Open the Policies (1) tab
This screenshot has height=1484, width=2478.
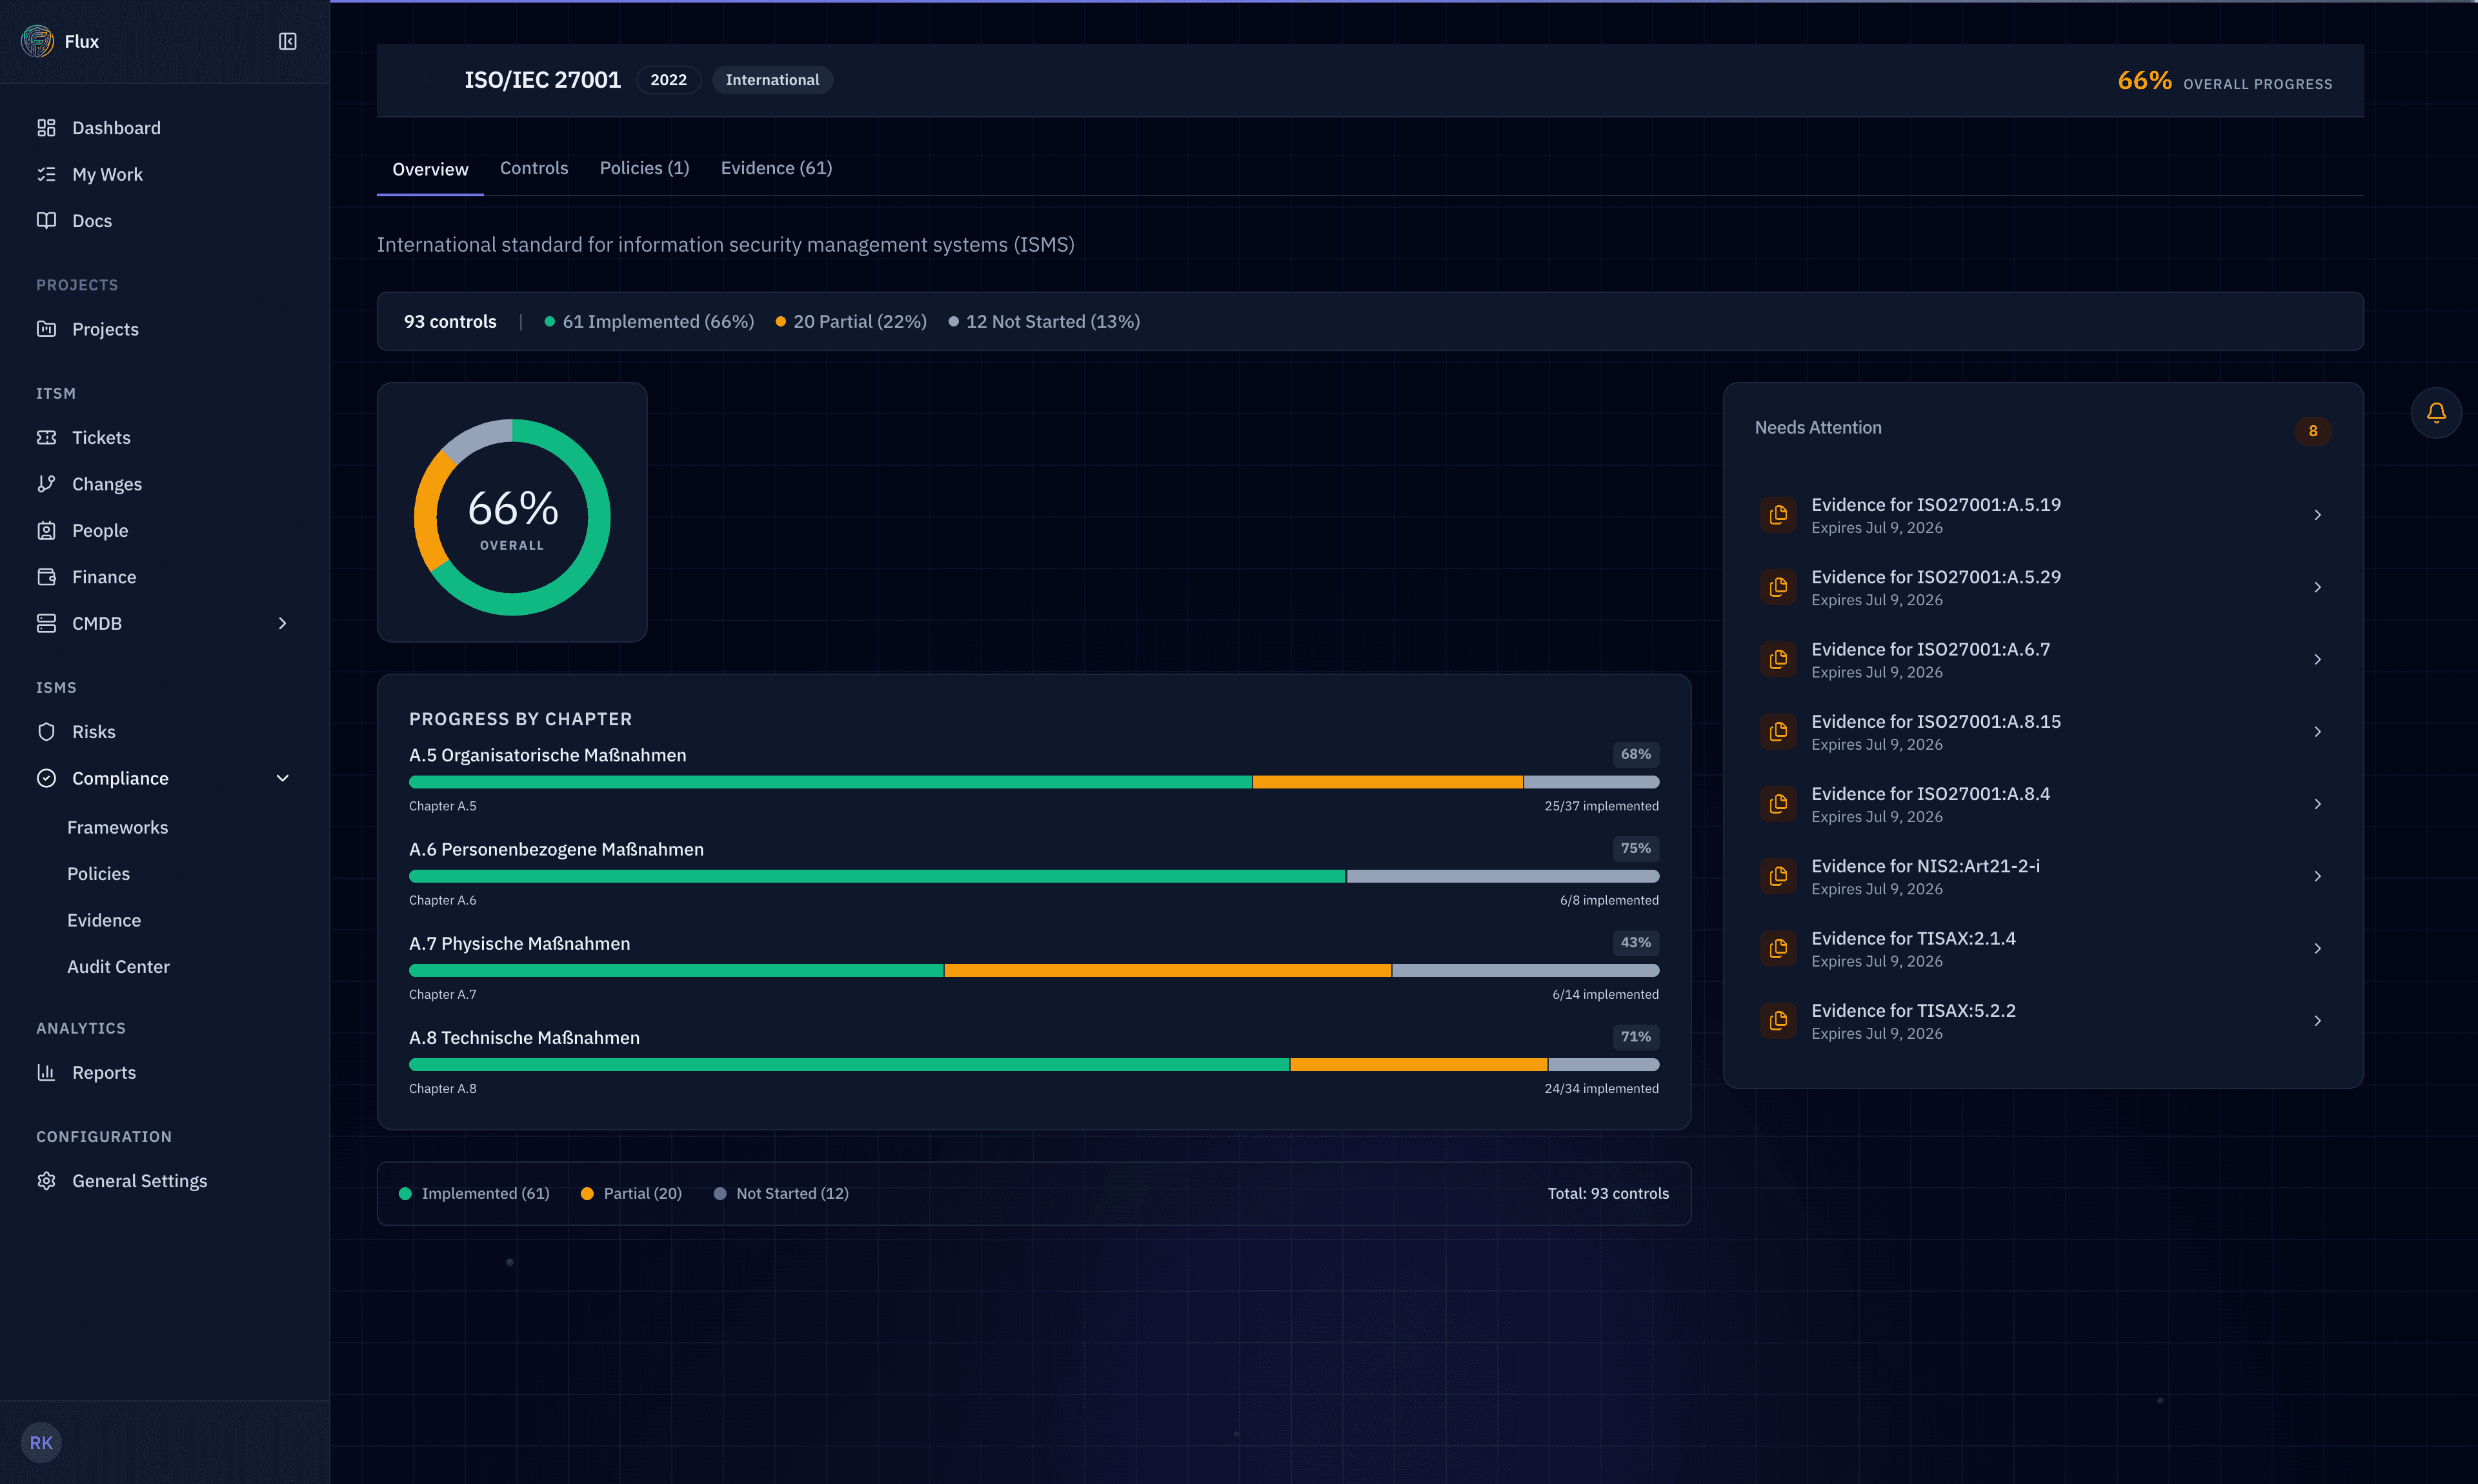point(644,168)
